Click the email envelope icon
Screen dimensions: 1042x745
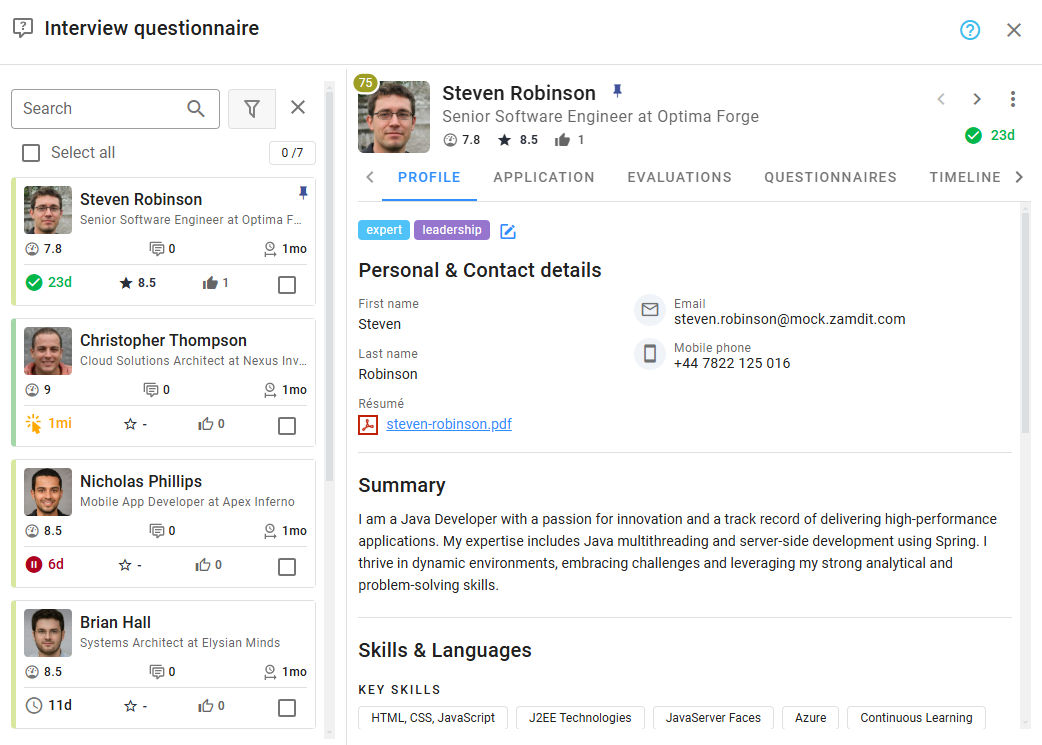[x=650, y=310]
